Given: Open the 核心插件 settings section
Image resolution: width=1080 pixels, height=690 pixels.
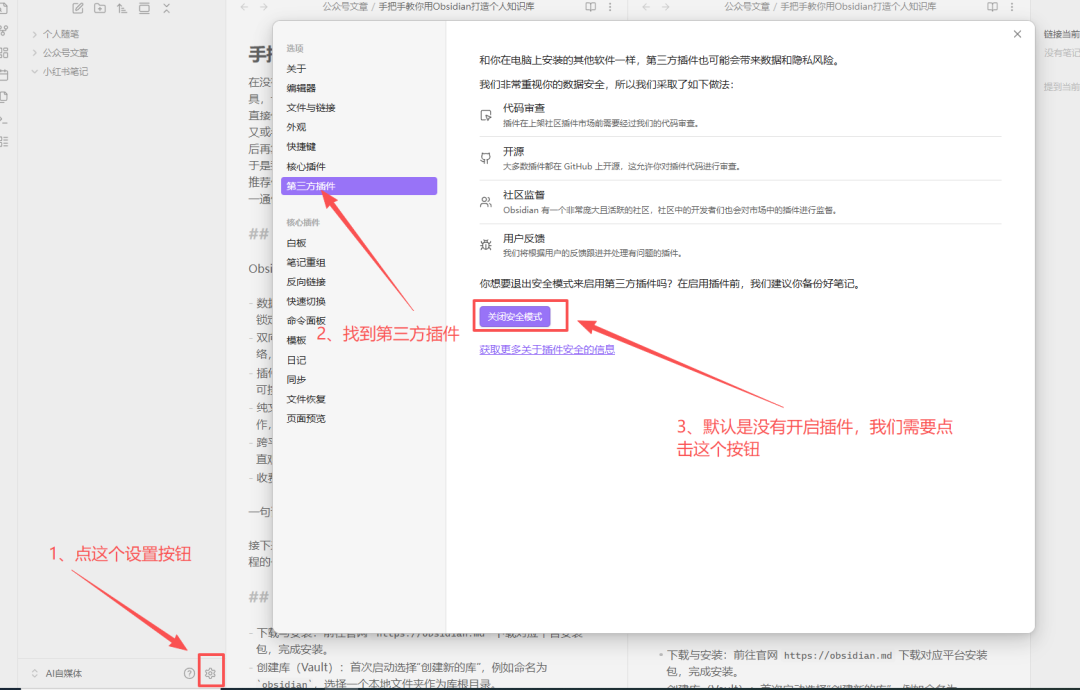Looking at the screenshot, I should [x=306, y=166].
